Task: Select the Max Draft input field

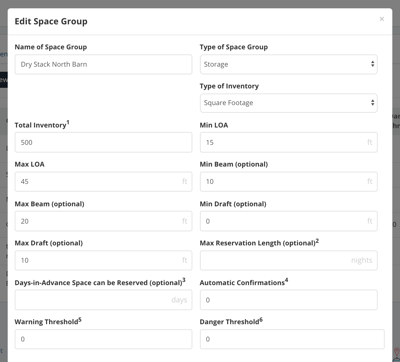Action: coord(103,260)
